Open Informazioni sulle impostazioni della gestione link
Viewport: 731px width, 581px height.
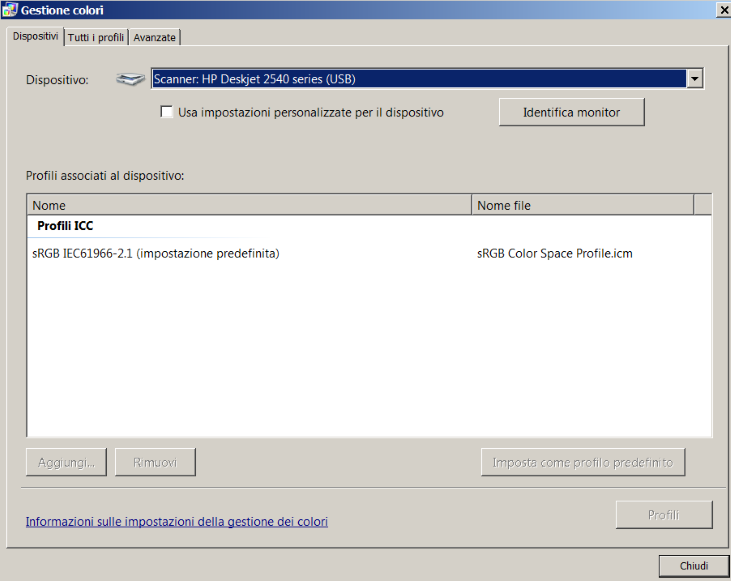176,522
